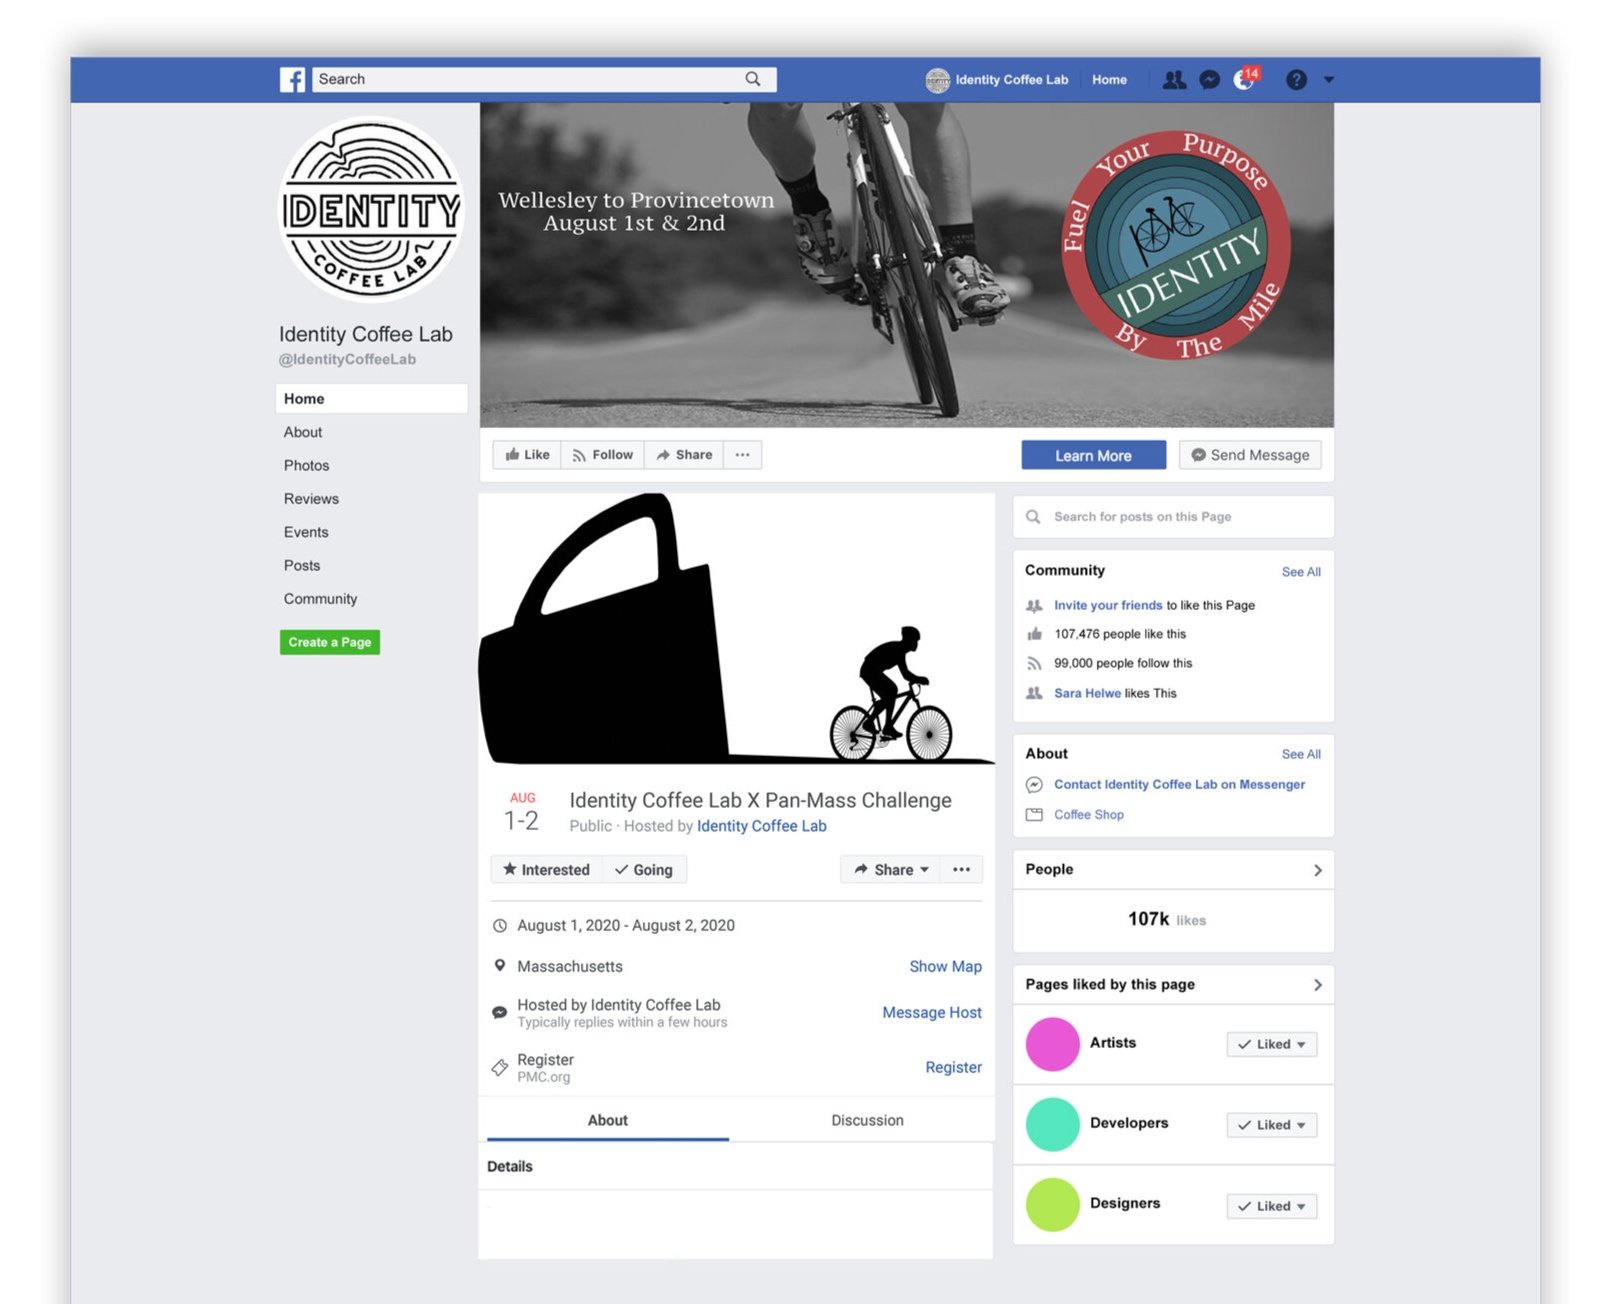Click the Message Host link
Screen dimensions: 1602x1304
point(932,1013)
